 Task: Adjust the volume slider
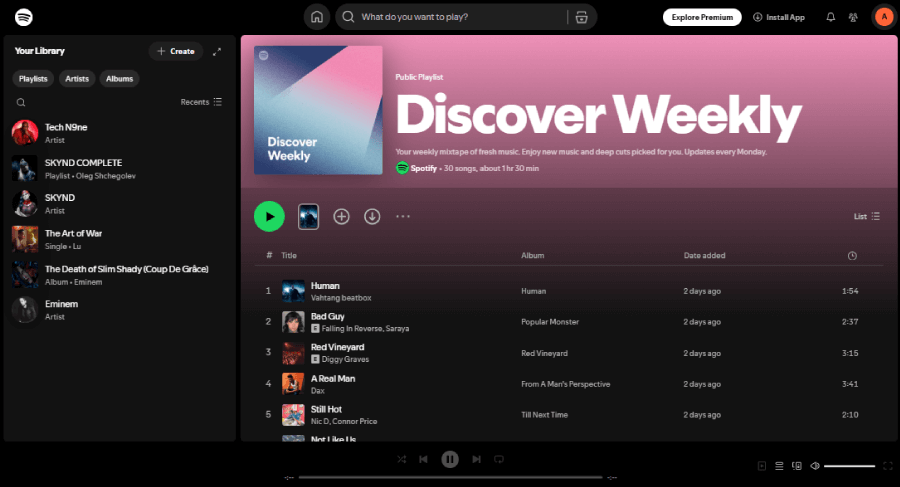849,466
